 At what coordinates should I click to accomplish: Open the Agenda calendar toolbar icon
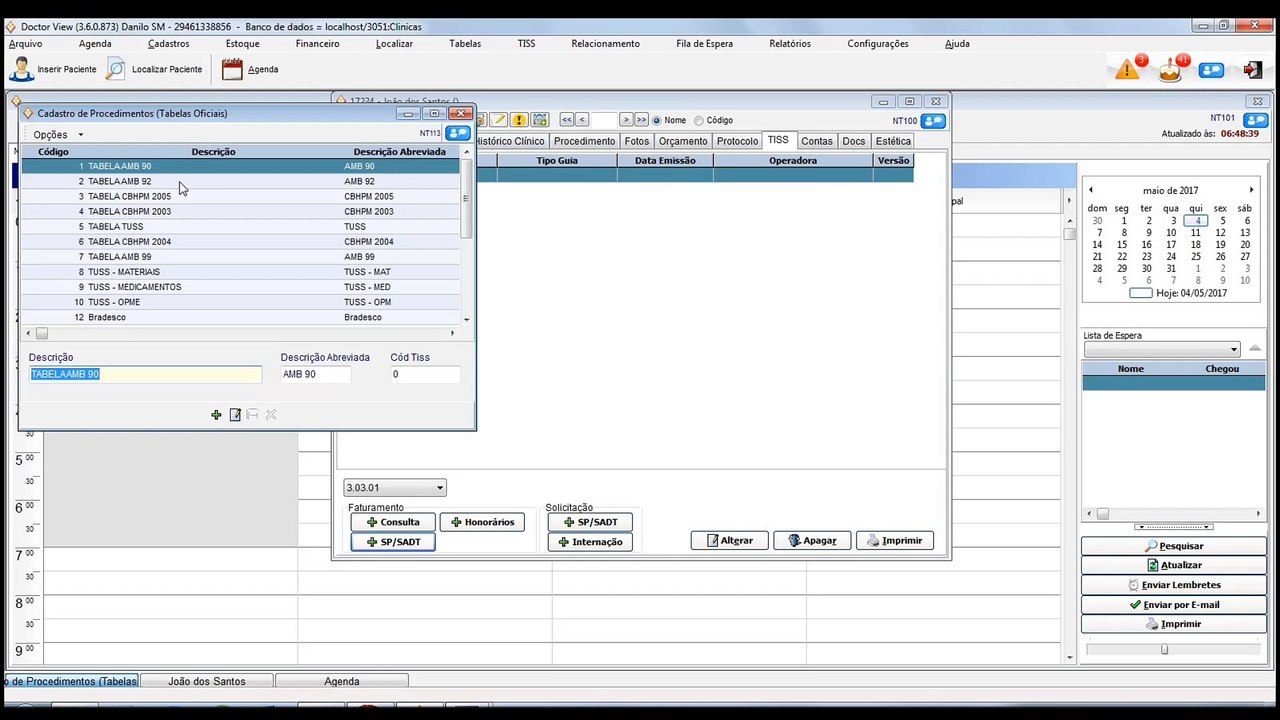[232, 69]
